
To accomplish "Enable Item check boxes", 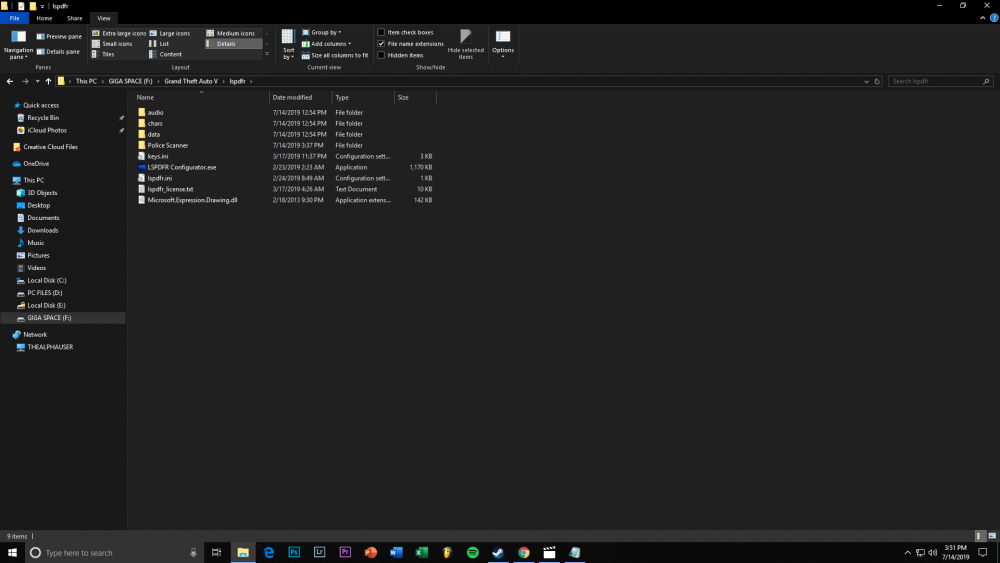I will pyautogui.click(x=381, y=33).
